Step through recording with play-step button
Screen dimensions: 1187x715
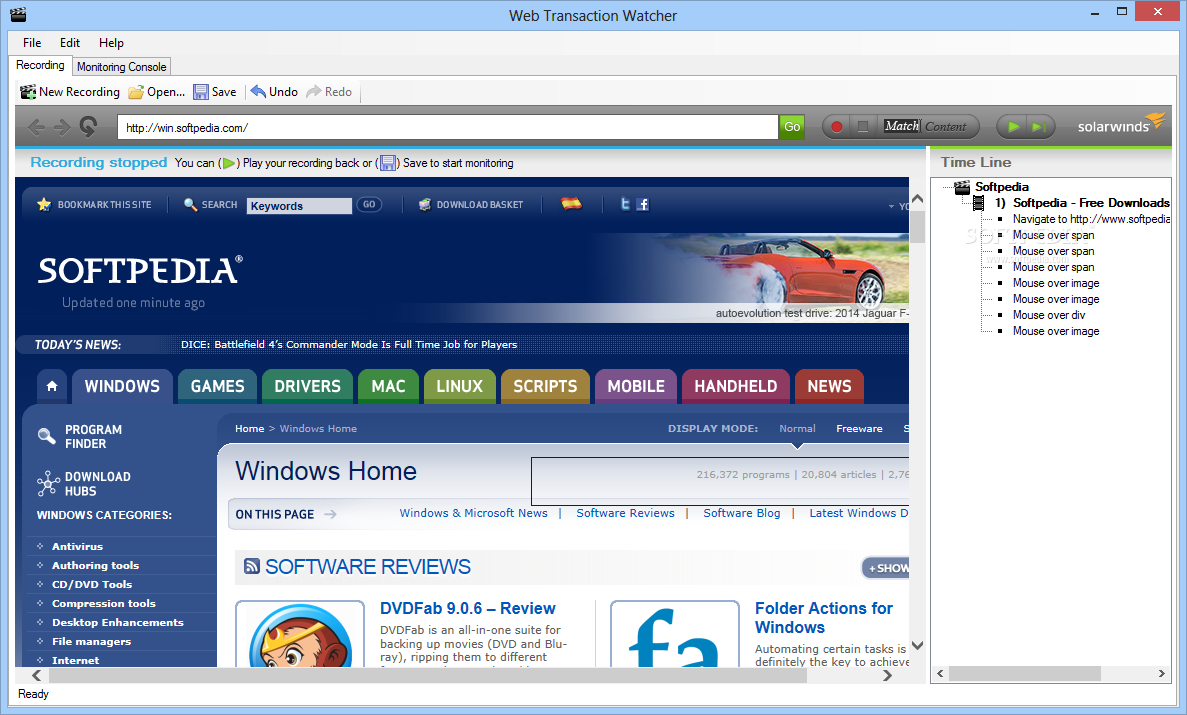1039,126
